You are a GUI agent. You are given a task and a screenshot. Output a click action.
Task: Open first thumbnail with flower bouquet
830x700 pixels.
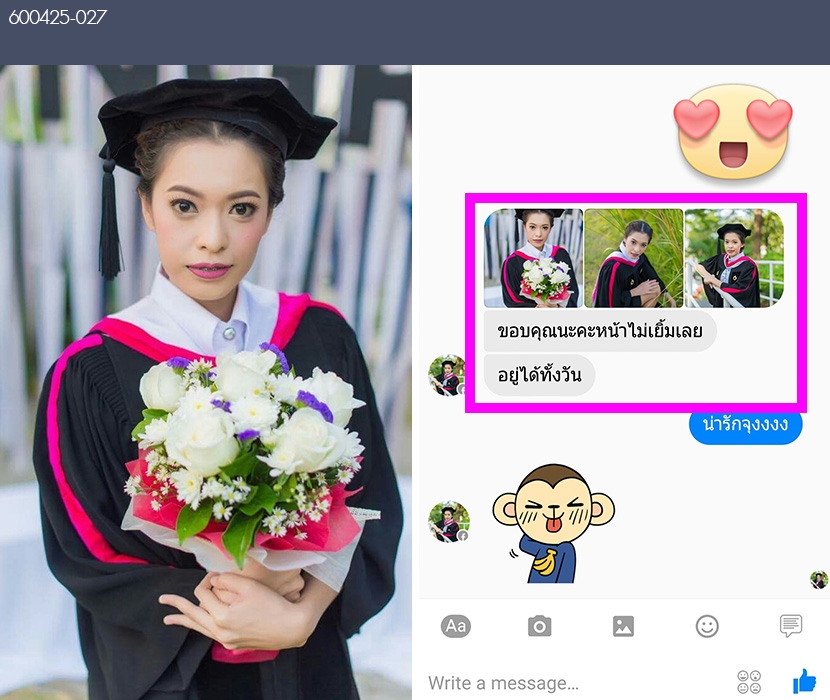point(533,258)
